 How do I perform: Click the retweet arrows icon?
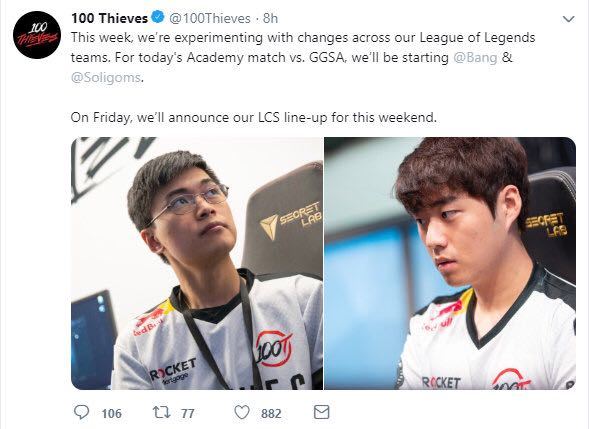coord(162,412)
